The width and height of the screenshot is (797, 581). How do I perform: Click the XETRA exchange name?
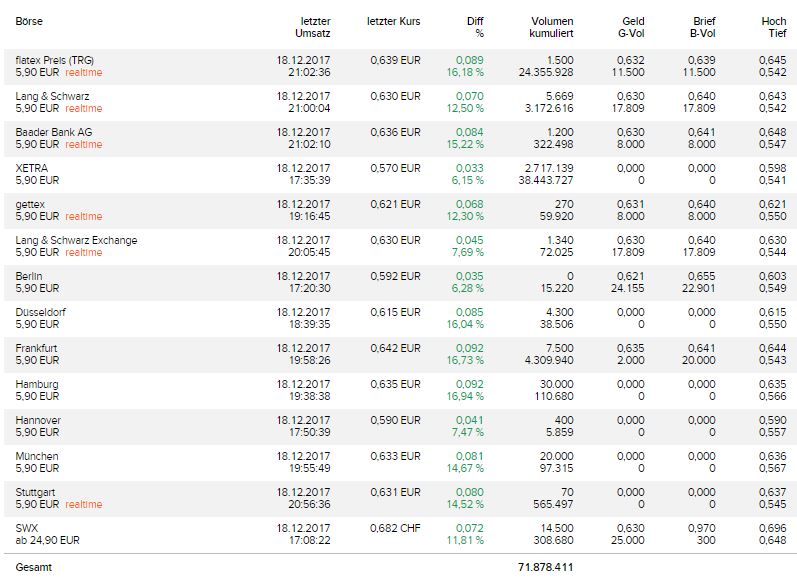(32, 168)
